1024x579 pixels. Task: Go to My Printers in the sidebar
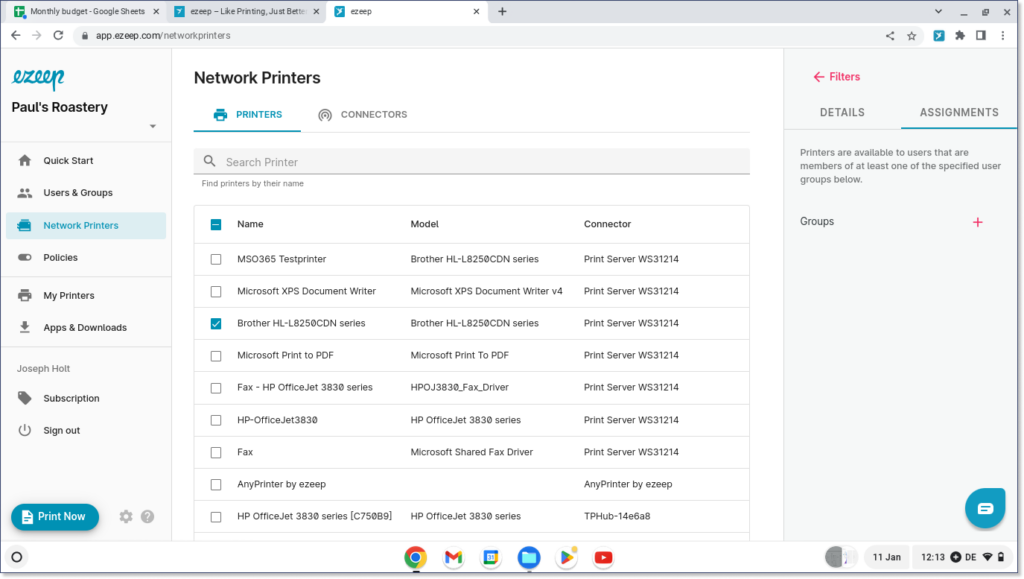pyautogui.click(x=69, y=295)
